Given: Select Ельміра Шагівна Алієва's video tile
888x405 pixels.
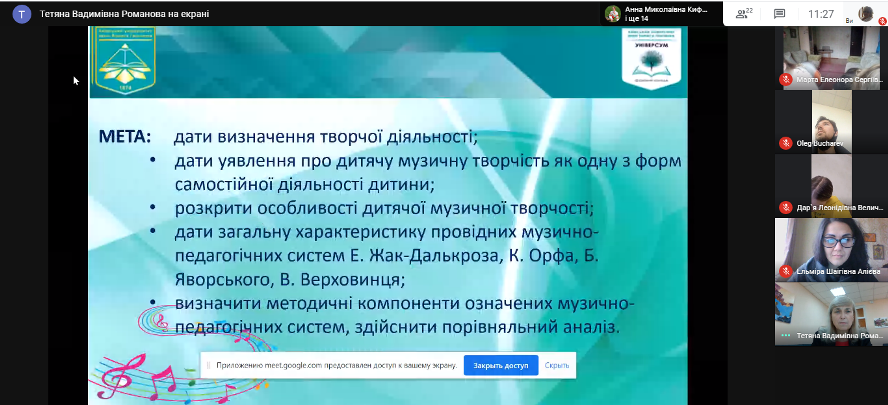Looking at the screenshot, I should tap(830, 250).
